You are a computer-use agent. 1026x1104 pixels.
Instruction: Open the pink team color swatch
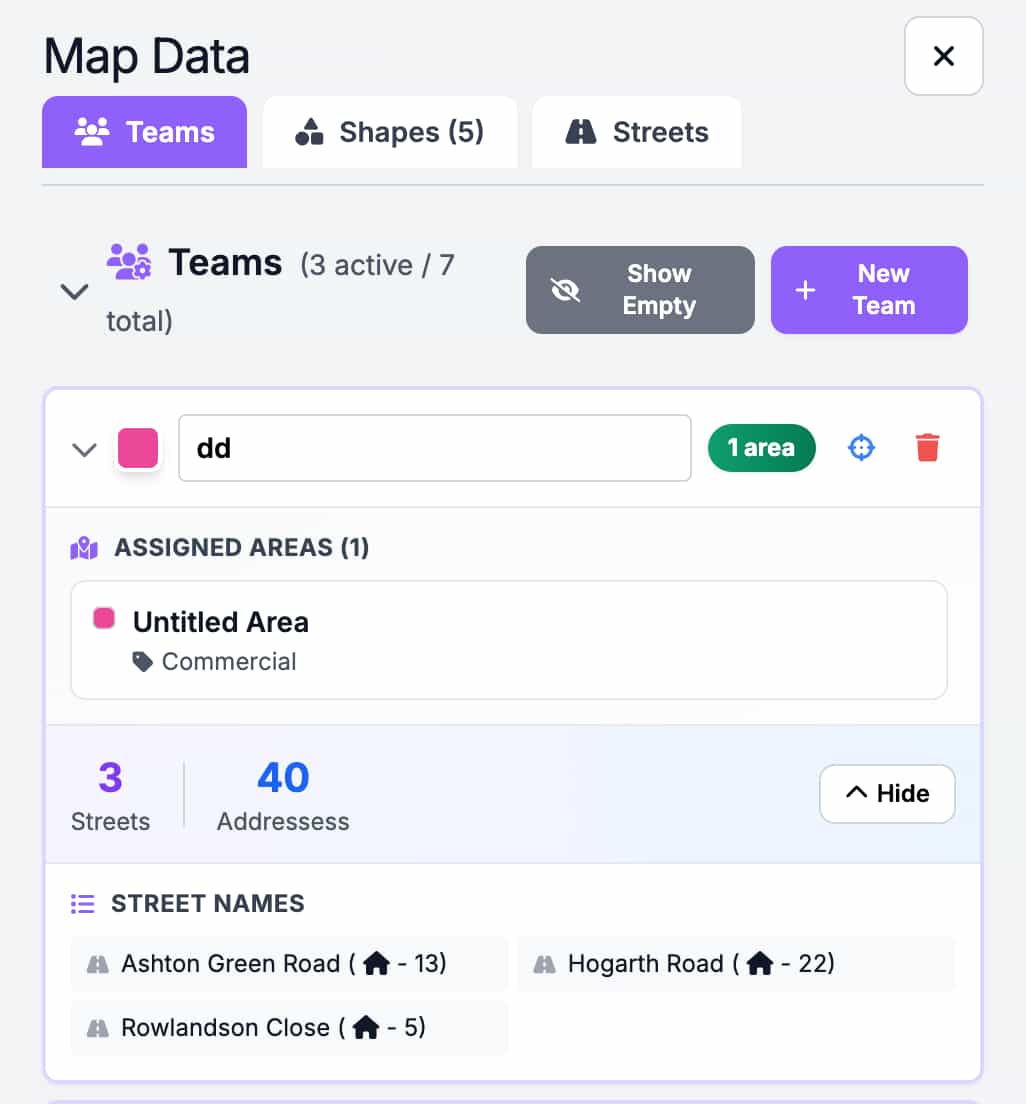point(138,448)
